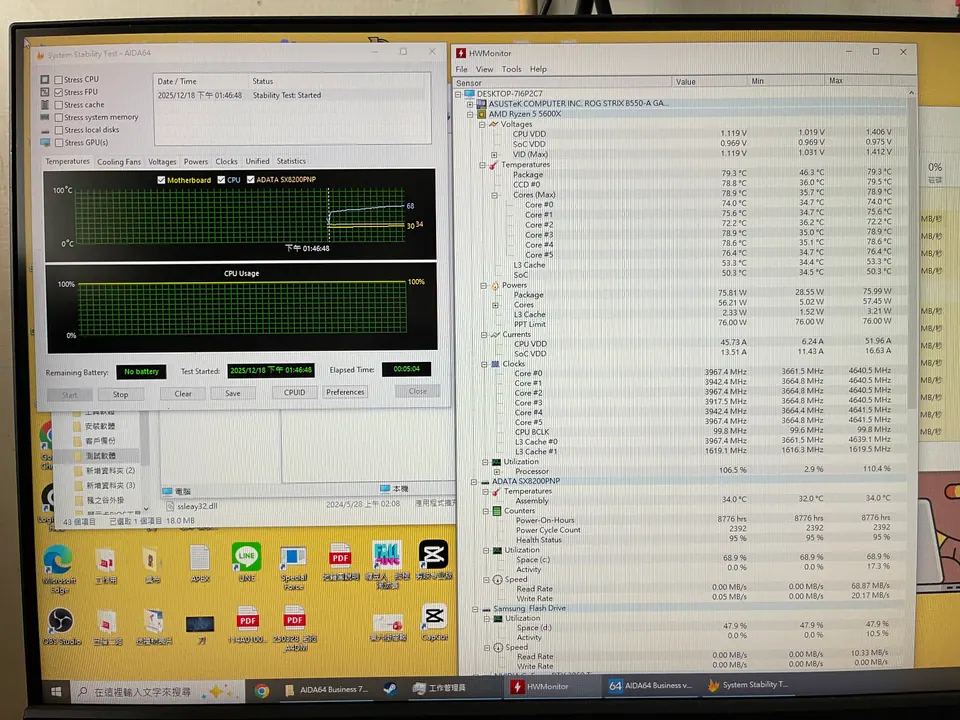Enable Stress system memory checkbox
Screen dimensions: 960x720
(59, 118)
